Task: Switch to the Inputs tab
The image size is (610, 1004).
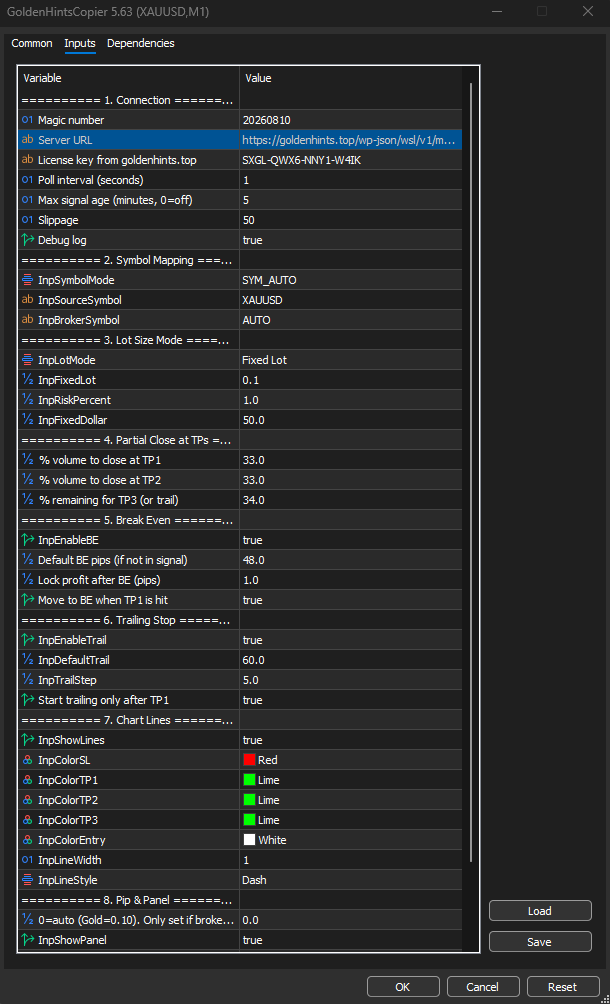Action: pyautogui.click(x=79, y=43)
